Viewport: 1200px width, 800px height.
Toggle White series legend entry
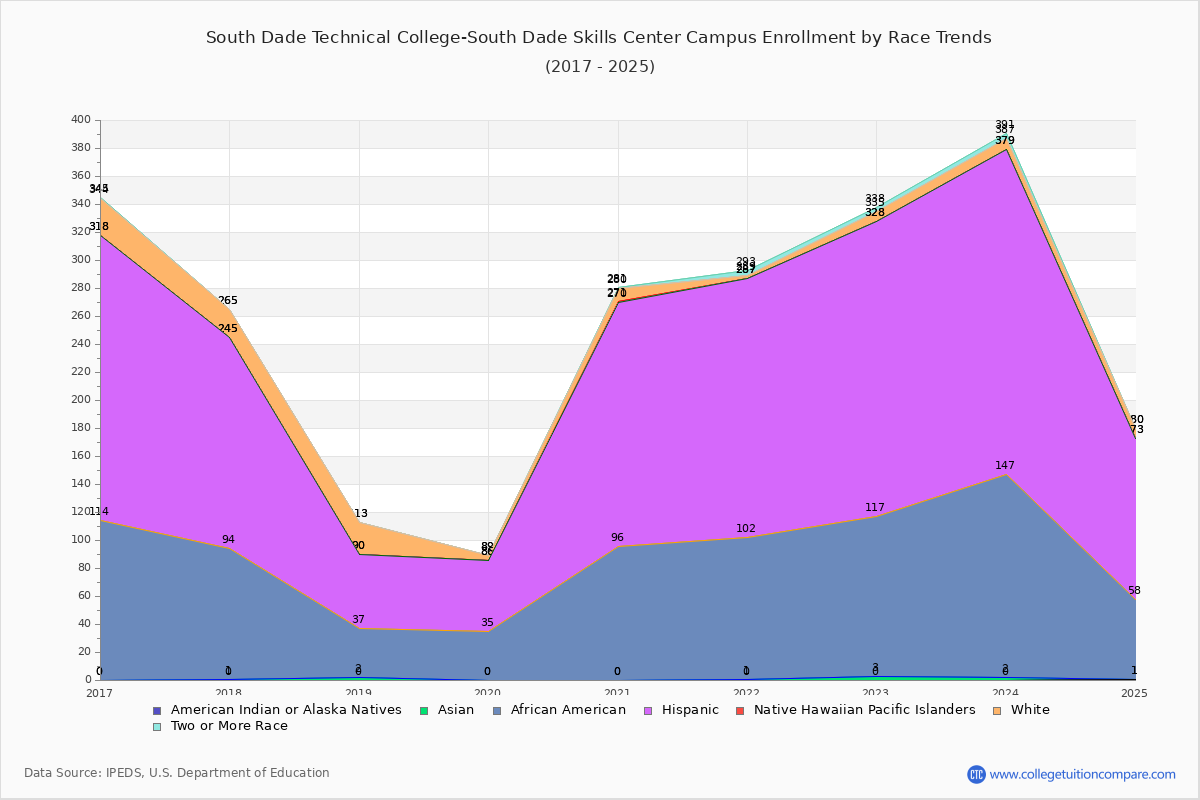point(1021,710)
